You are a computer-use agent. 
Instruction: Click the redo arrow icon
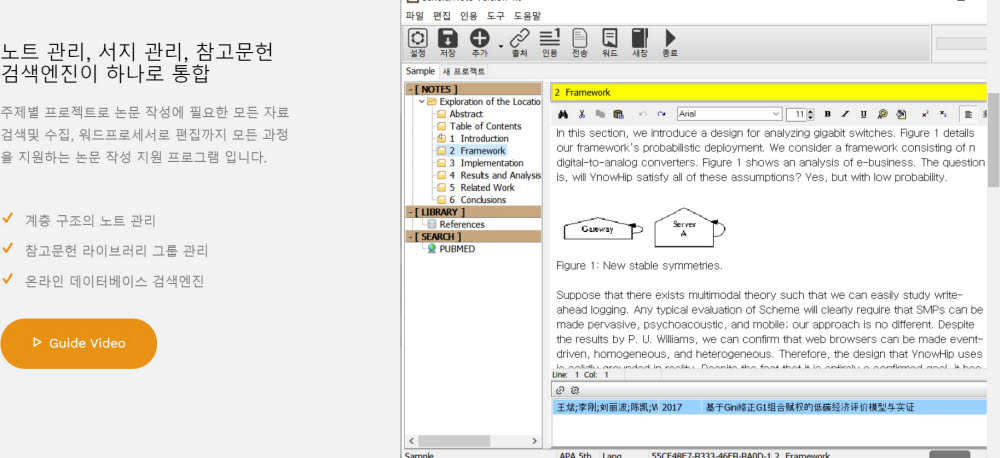tap(661, 115)
